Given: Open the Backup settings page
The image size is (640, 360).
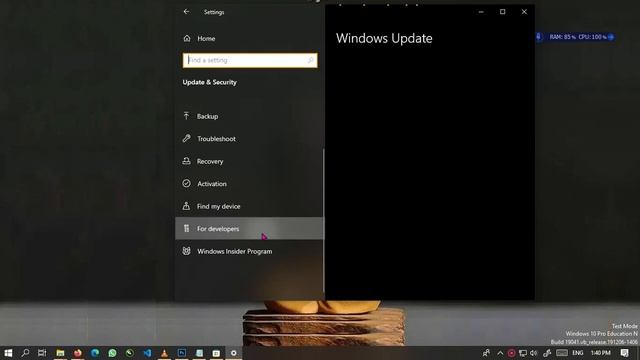Looking at the screenshot, I should (249, 116).
